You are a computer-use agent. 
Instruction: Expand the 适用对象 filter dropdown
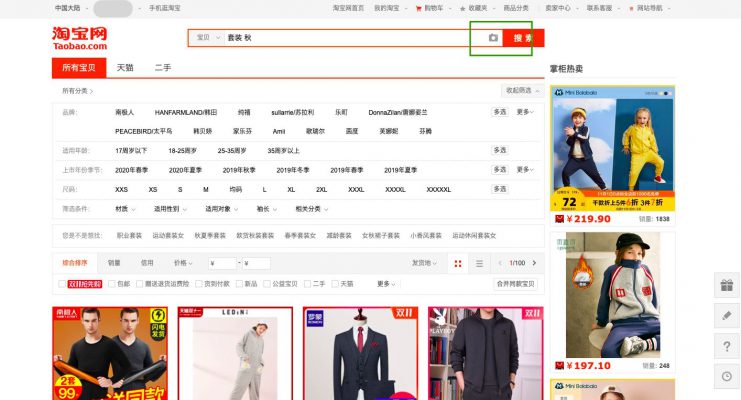[x=222, y=209]
